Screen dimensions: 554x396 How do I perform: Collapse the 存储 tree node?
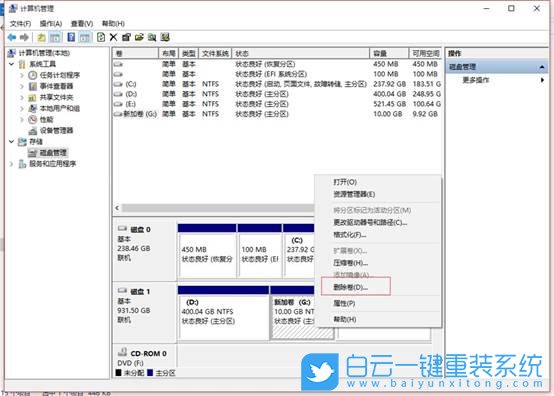pos(11,142)
